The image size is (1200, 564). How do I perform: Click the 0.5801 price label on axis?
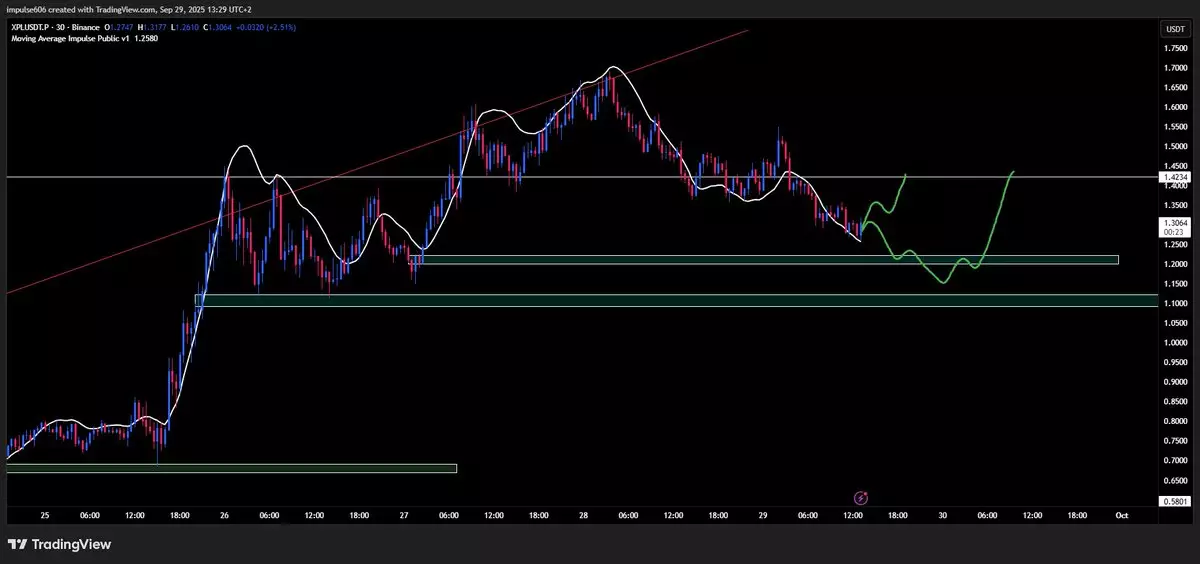click(x=1174, y=501)
